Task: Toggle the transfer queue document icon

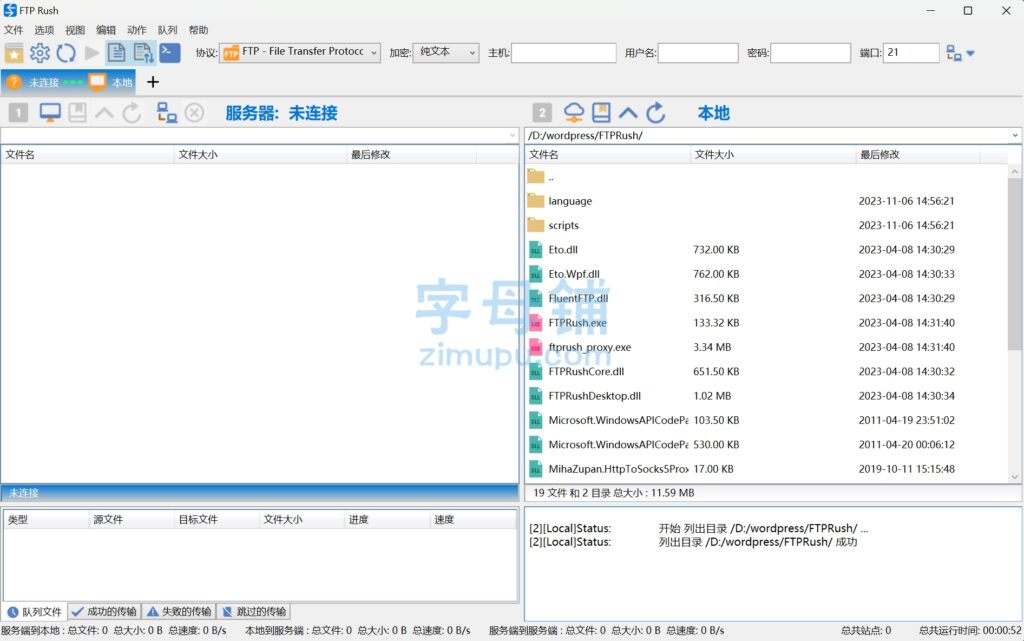Action: tap(143, 53)
